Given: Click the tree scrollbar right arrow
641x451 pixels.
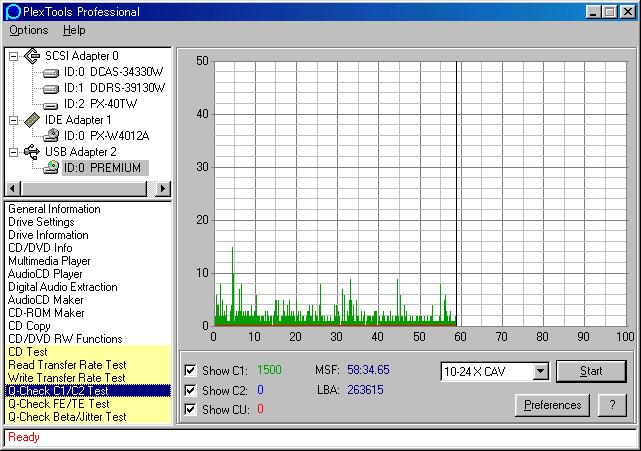Looking at the screenshot, I should pyautogui.click(x=163, y=188).
